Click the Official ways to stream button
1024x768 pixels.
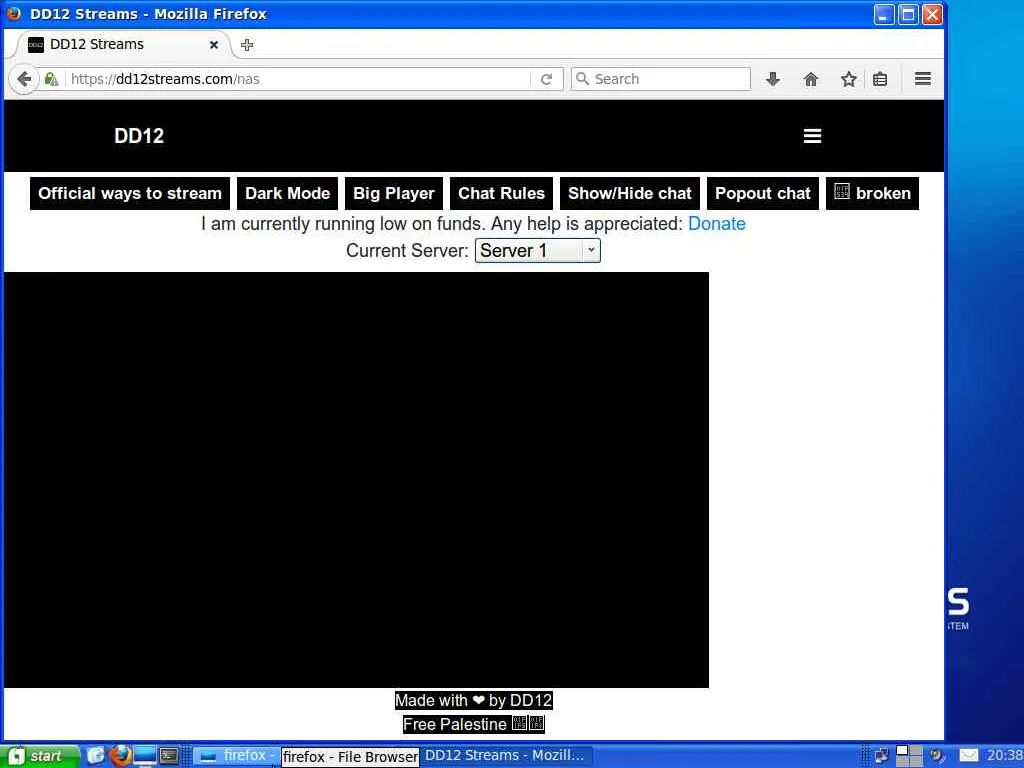[130, 193]
